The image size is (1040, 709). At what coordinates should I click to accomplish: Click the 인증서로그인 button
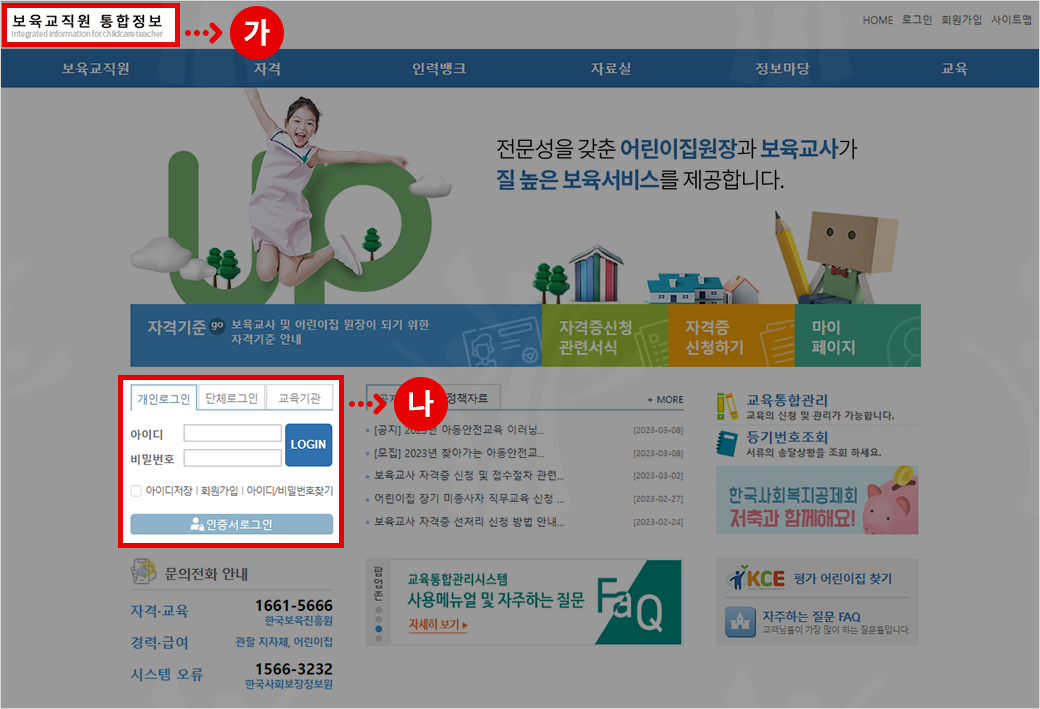pos(231,524)
